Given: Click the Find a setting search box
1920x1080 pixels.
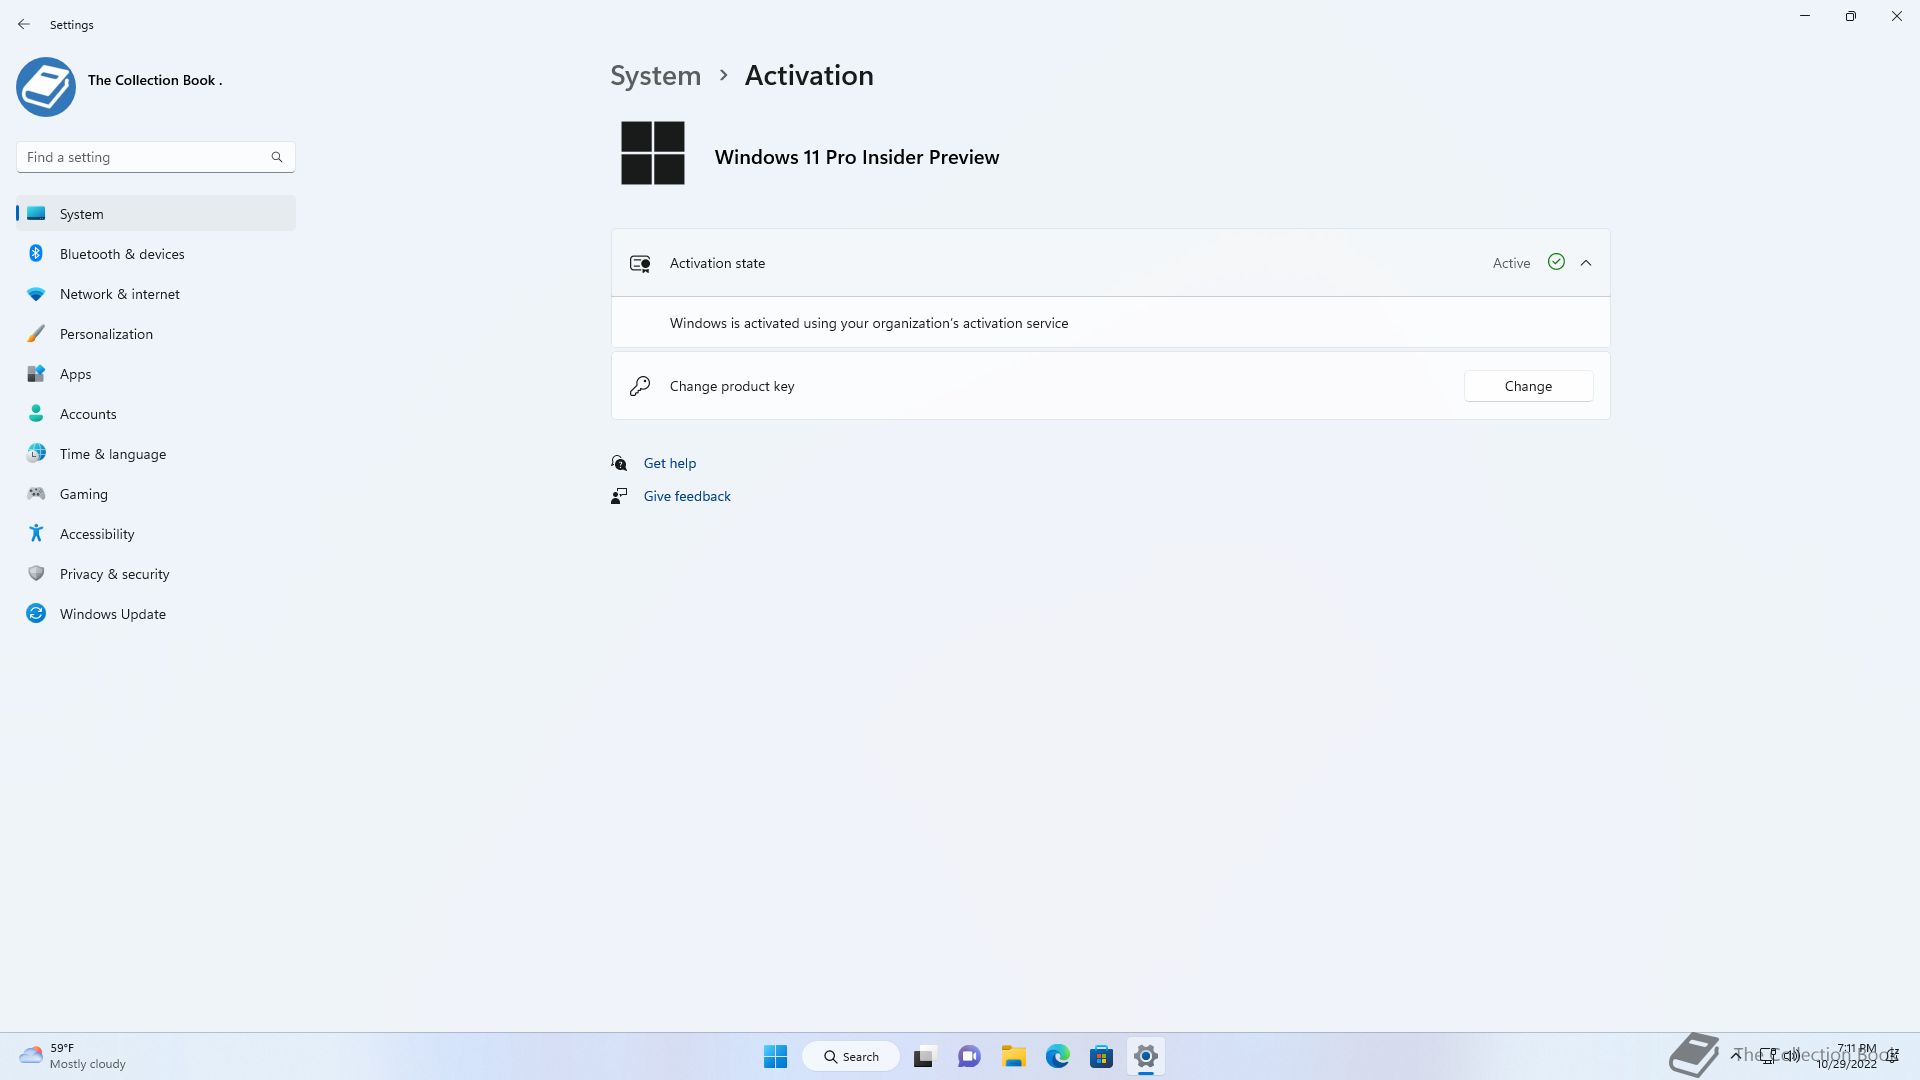Looking at the screenshot, I should pyautogui.click(x=156, y=157).
